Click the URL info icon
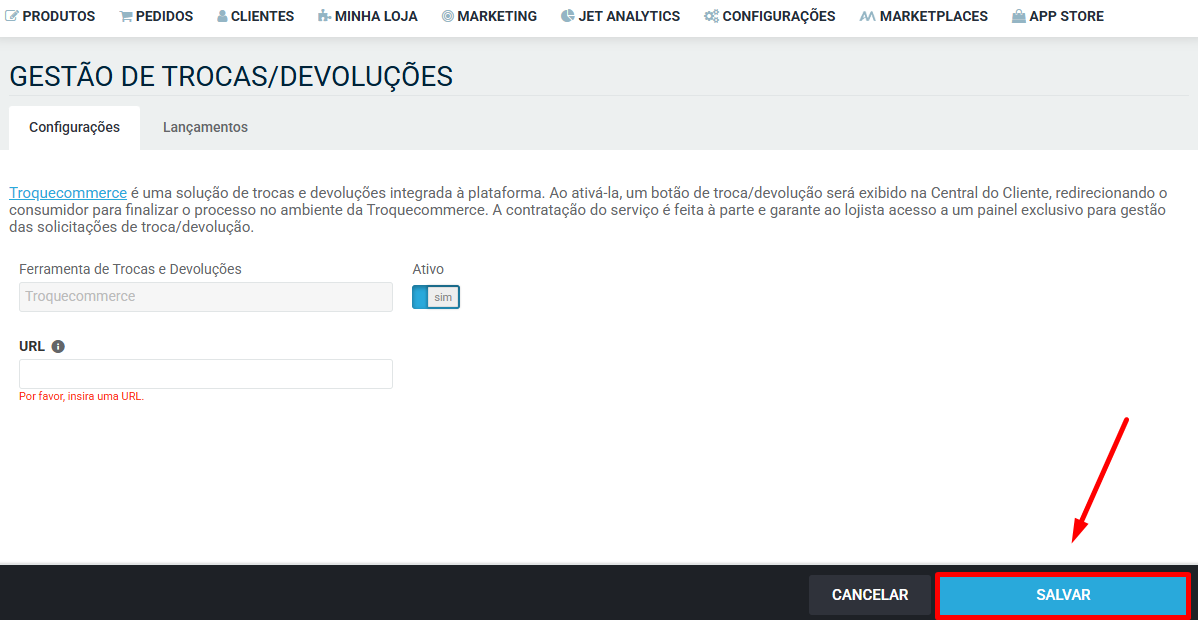 point(58,346)
